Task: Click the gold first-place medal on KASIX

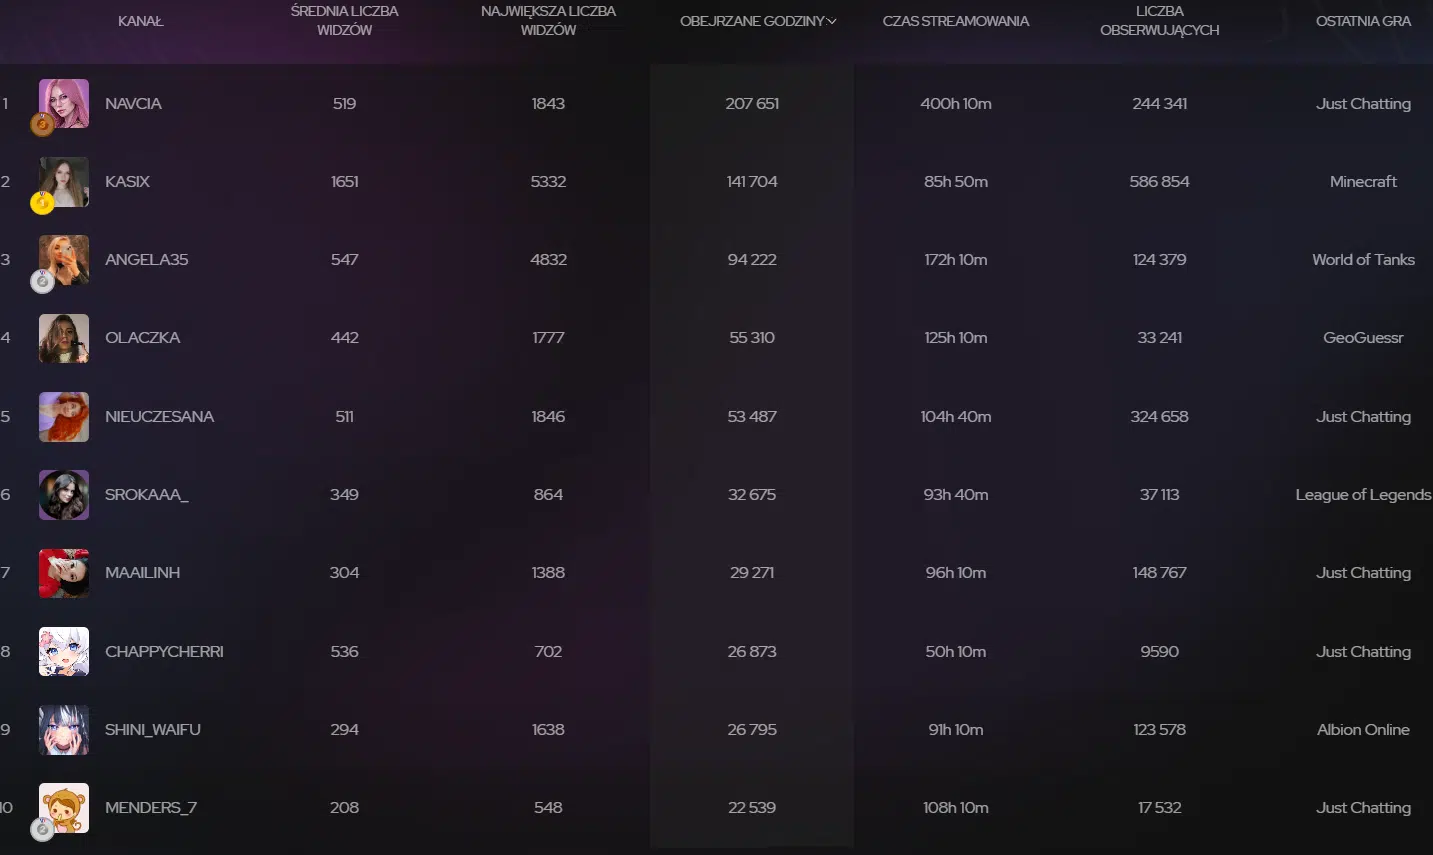Action: click(x=42, y=203)
